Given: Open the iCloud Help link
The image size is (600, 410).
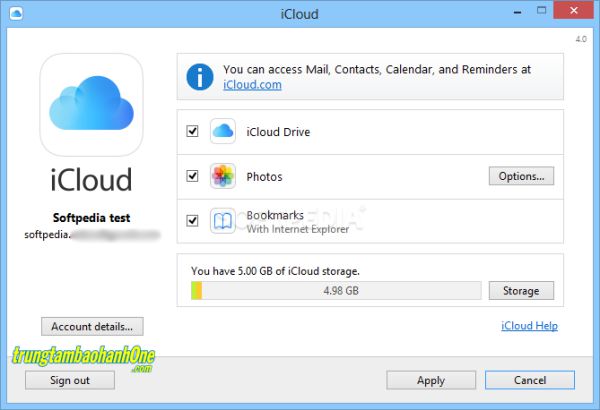Looking at the screenshot, I should pos(530,326).
